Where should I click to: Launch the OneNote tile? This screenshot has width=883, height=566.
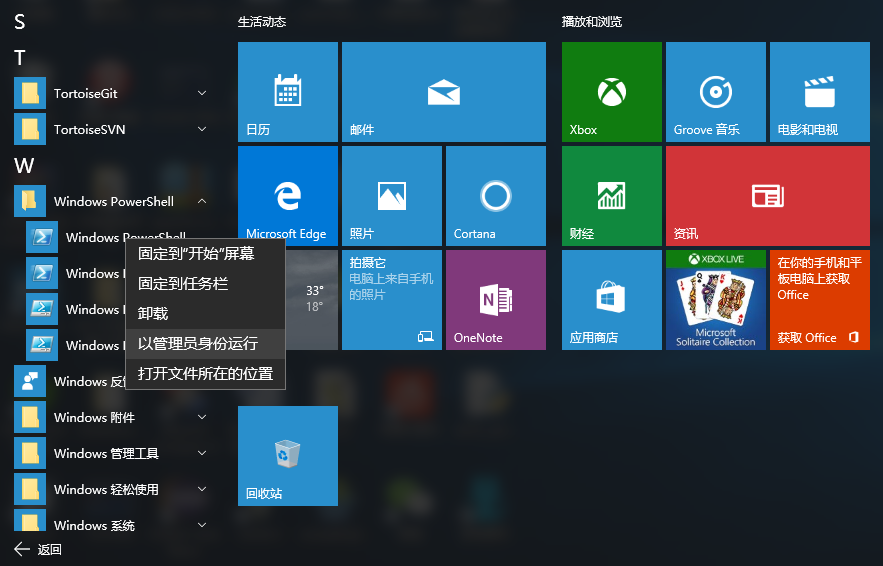pos(496,300)
